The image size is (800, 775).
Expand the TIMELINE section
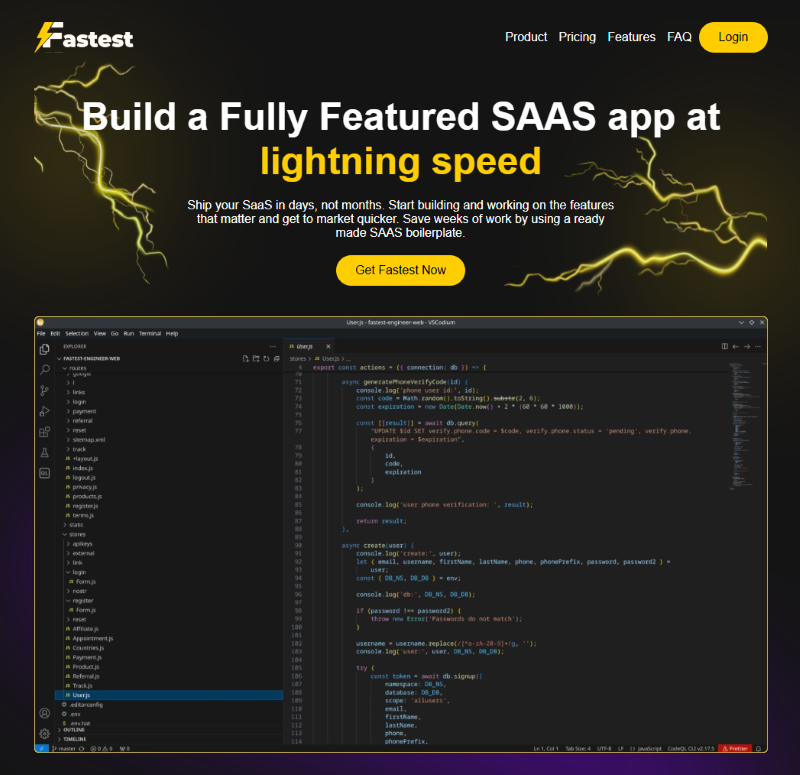74,739
